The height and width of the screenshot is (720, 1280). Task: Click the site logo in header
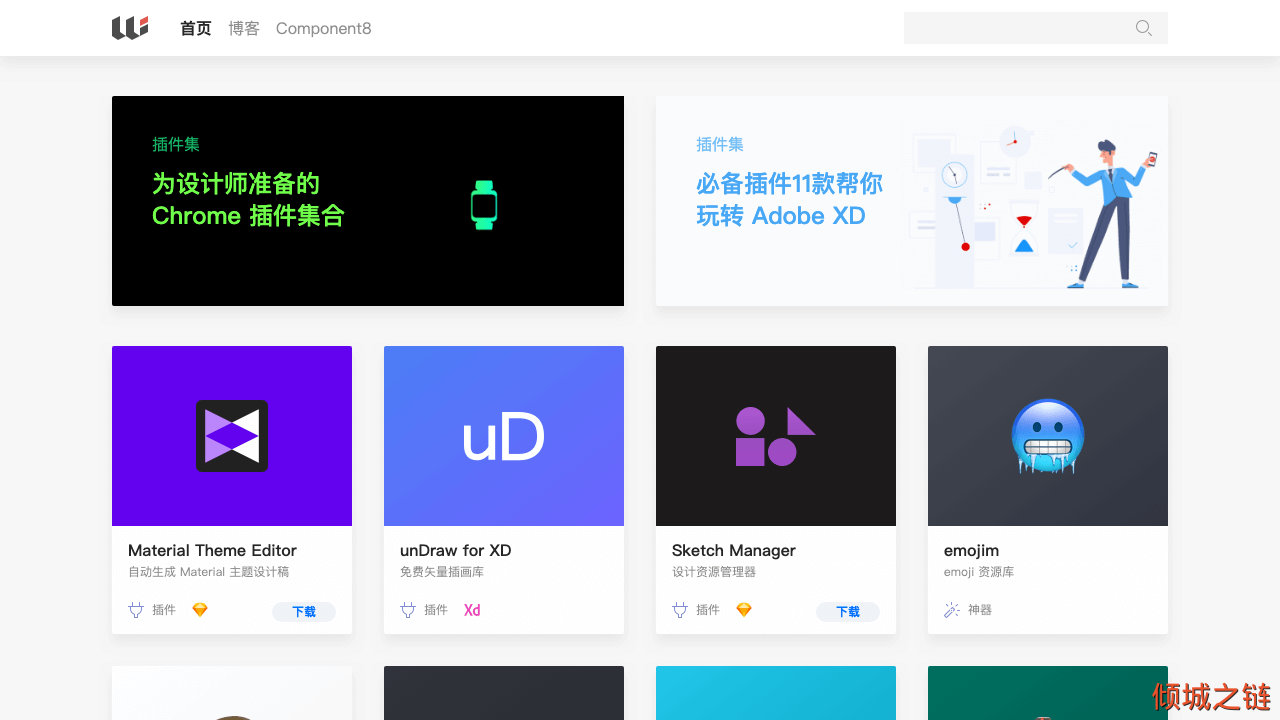point(130,28)
